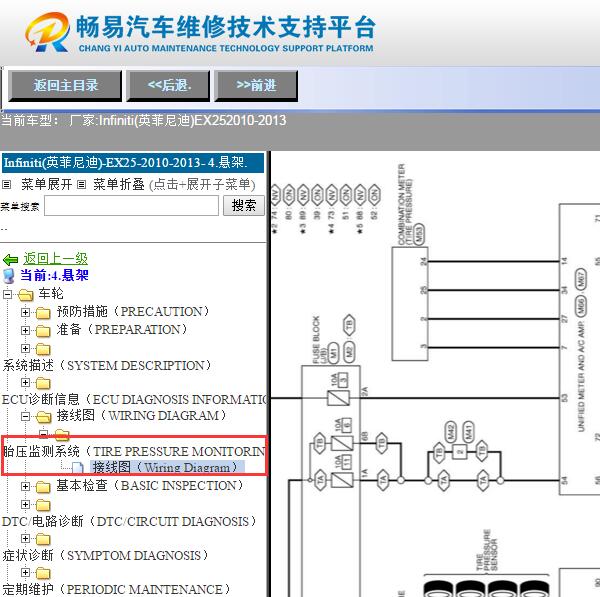The height and width of the screenshot is (597, 600).
Task: Click the folder icon above 症状诊断
Action: 43,539
